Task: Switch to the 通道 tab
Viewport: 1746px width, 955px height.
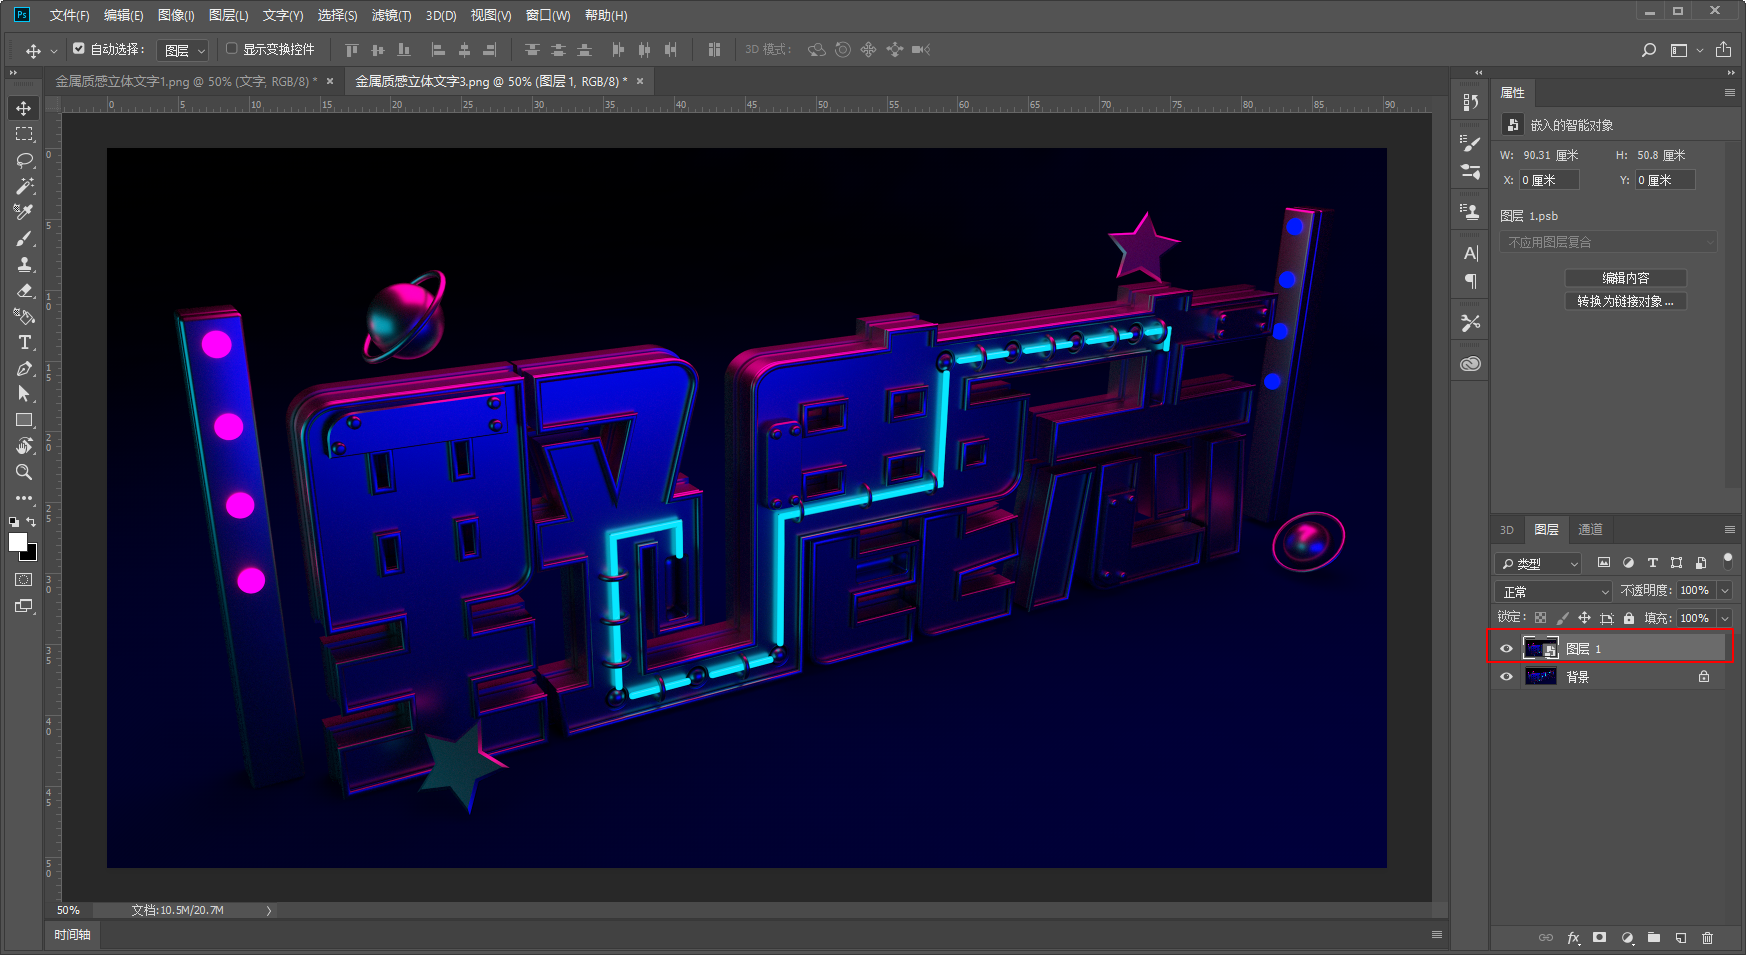Action: click(x=1590, y=530)
